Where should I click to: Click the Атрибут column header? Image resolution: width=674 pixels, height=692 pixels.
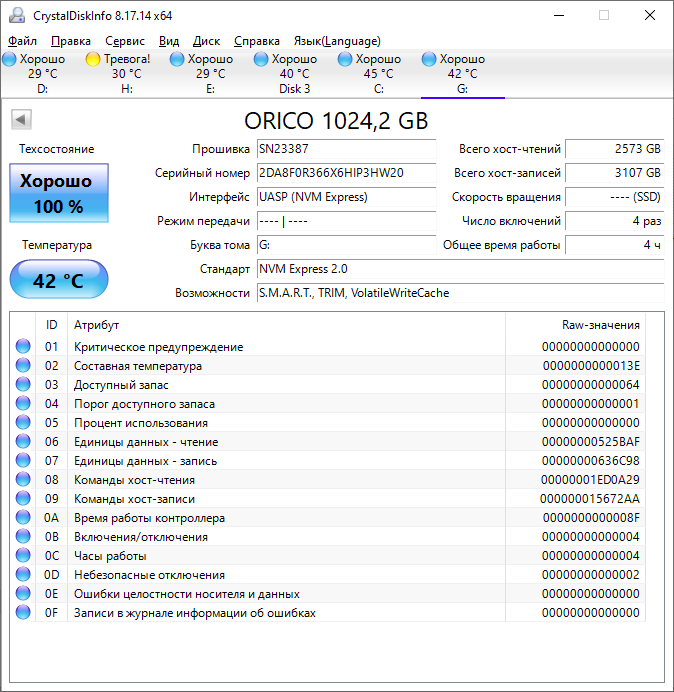pos(286,325)
